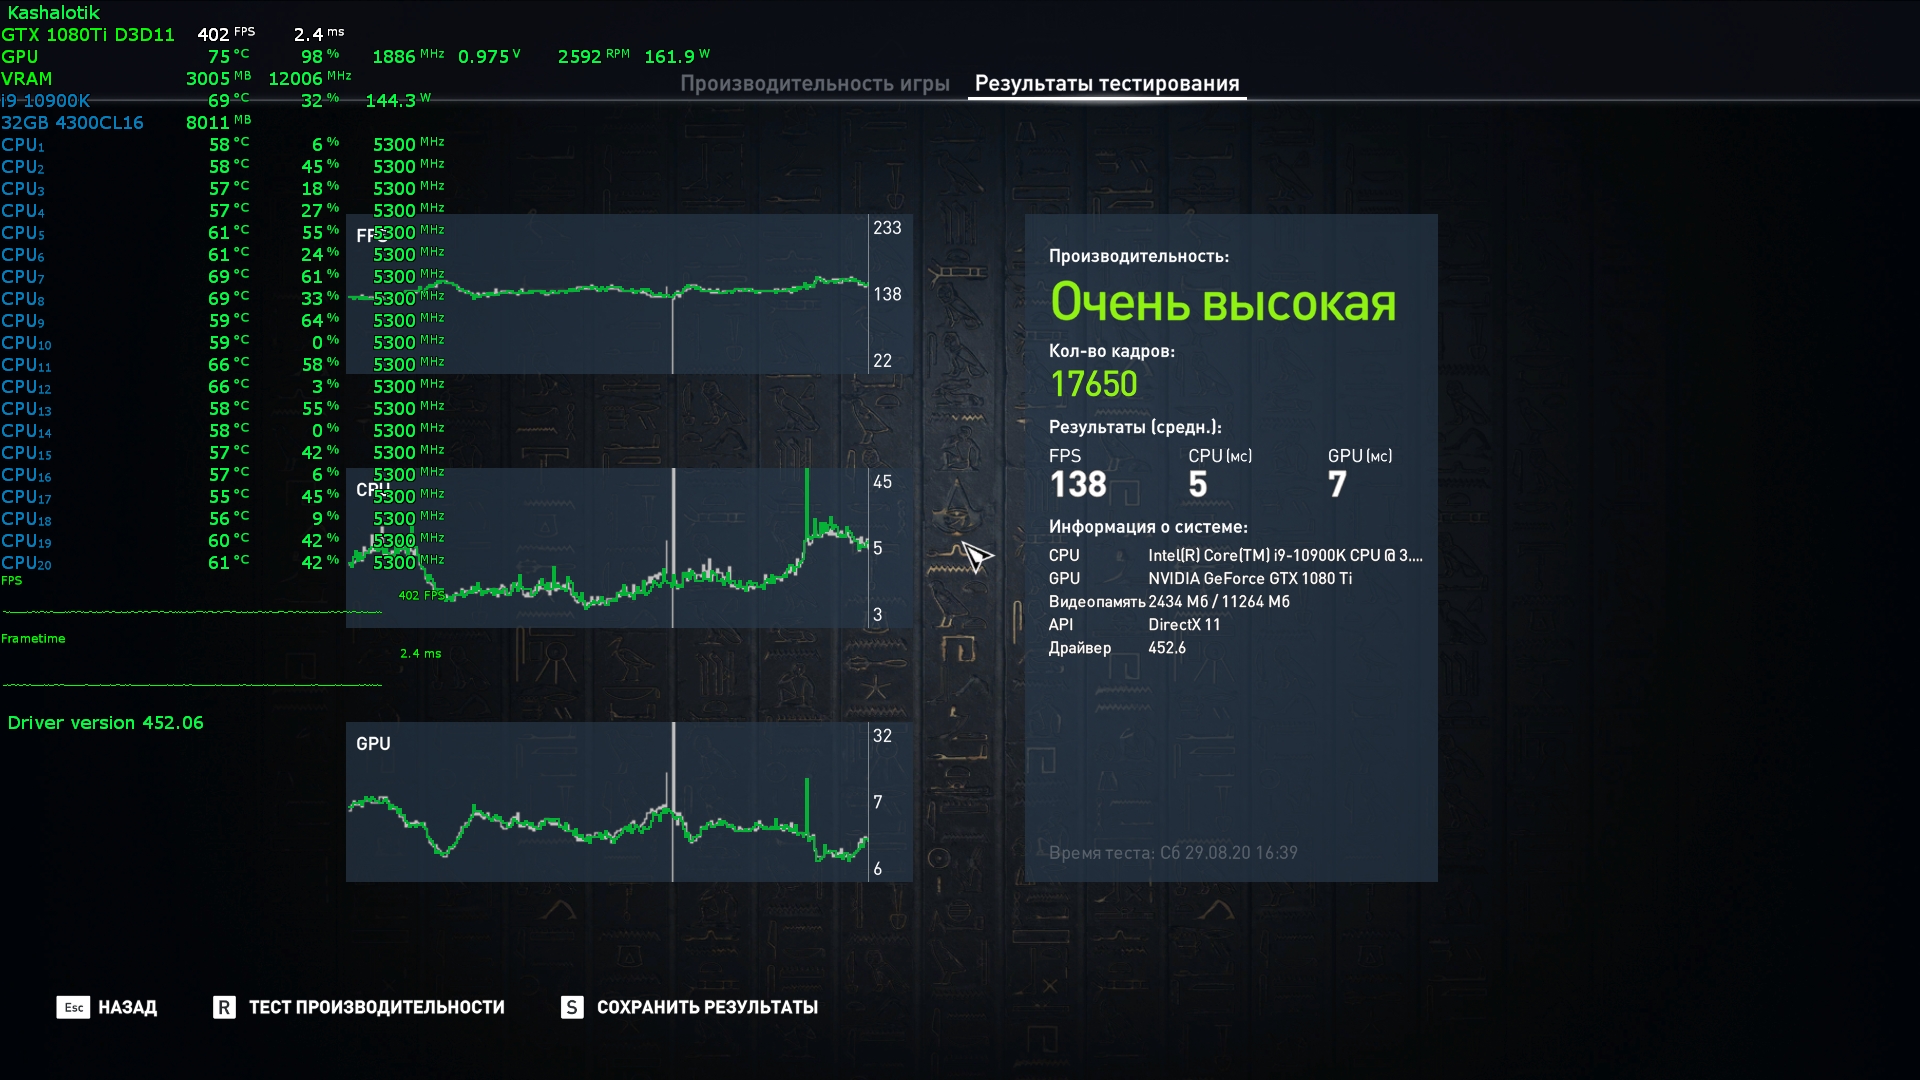Click the Очень высокая performance rating

coord(1222,302)
